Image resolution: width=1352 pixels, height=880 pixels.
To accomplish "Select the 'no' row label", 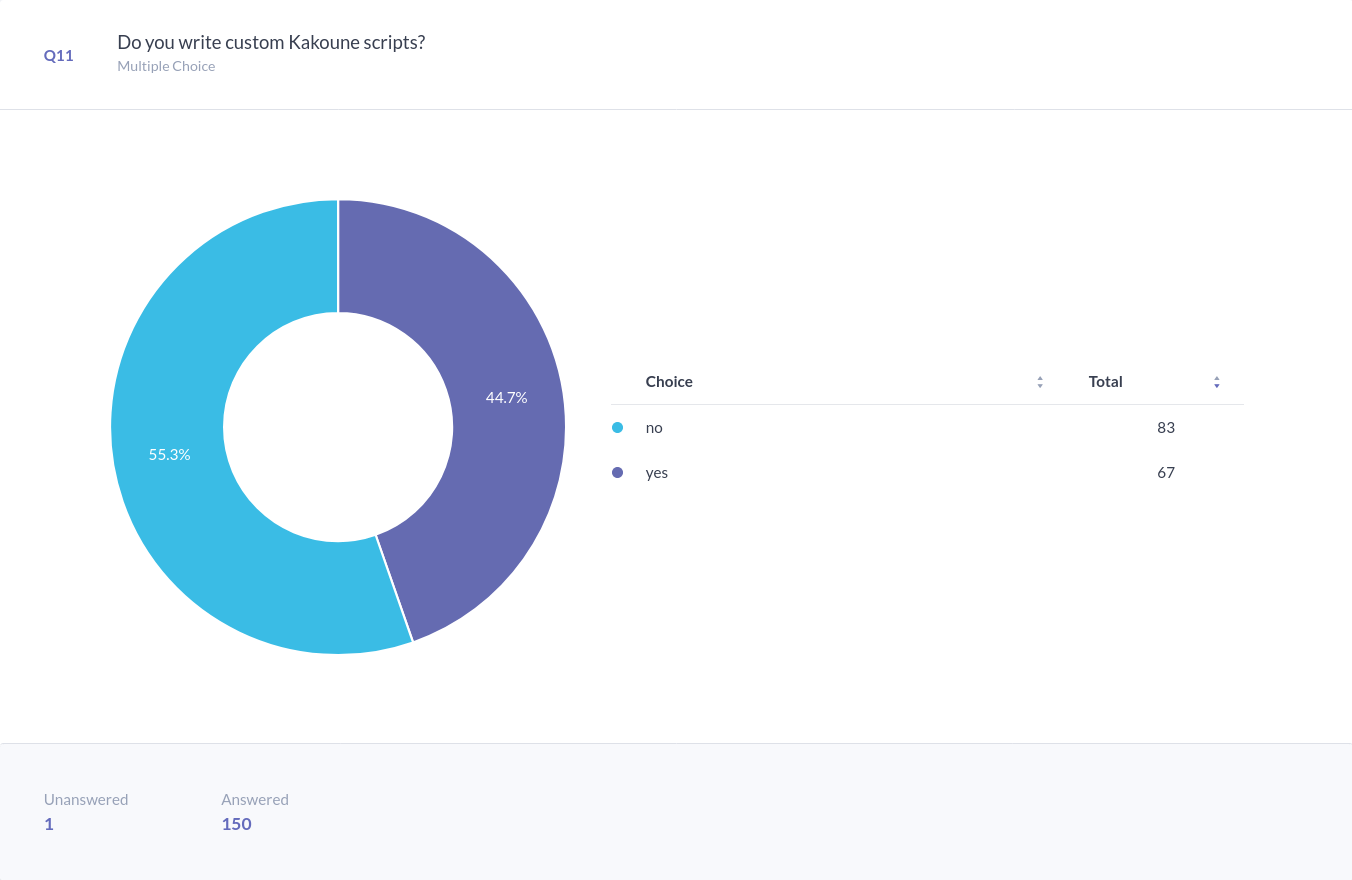I will point(654,428).
